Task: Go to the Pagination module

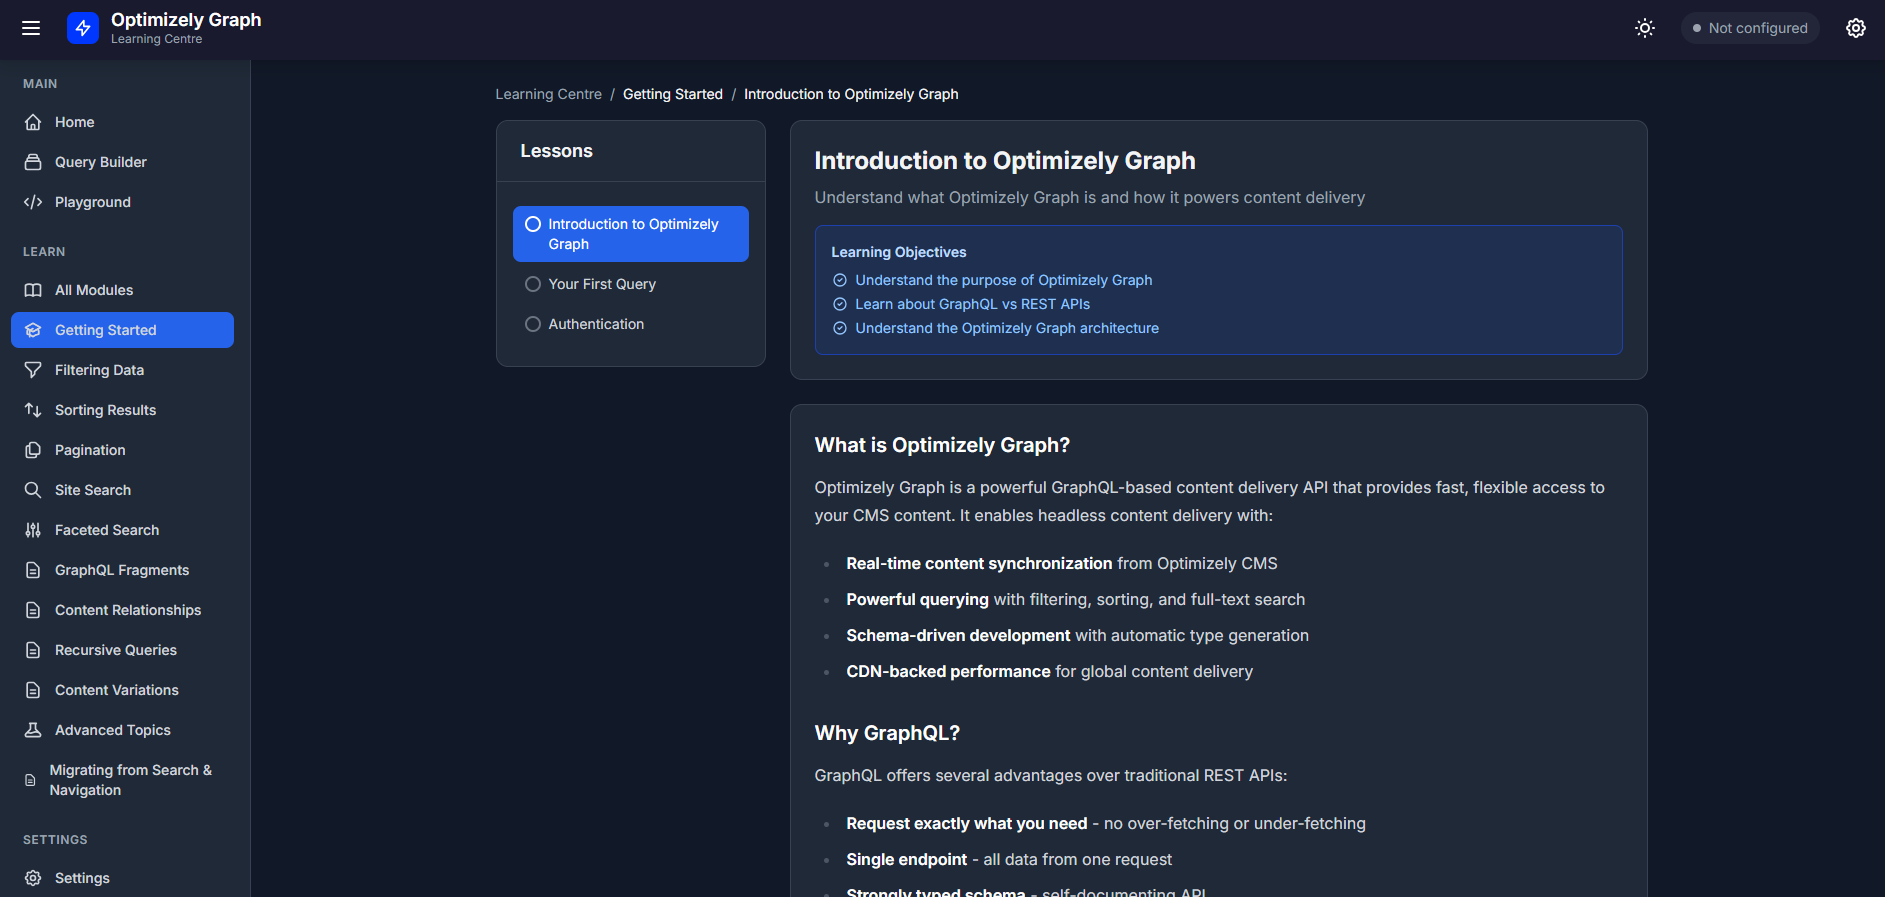Action: click(90, 450)
